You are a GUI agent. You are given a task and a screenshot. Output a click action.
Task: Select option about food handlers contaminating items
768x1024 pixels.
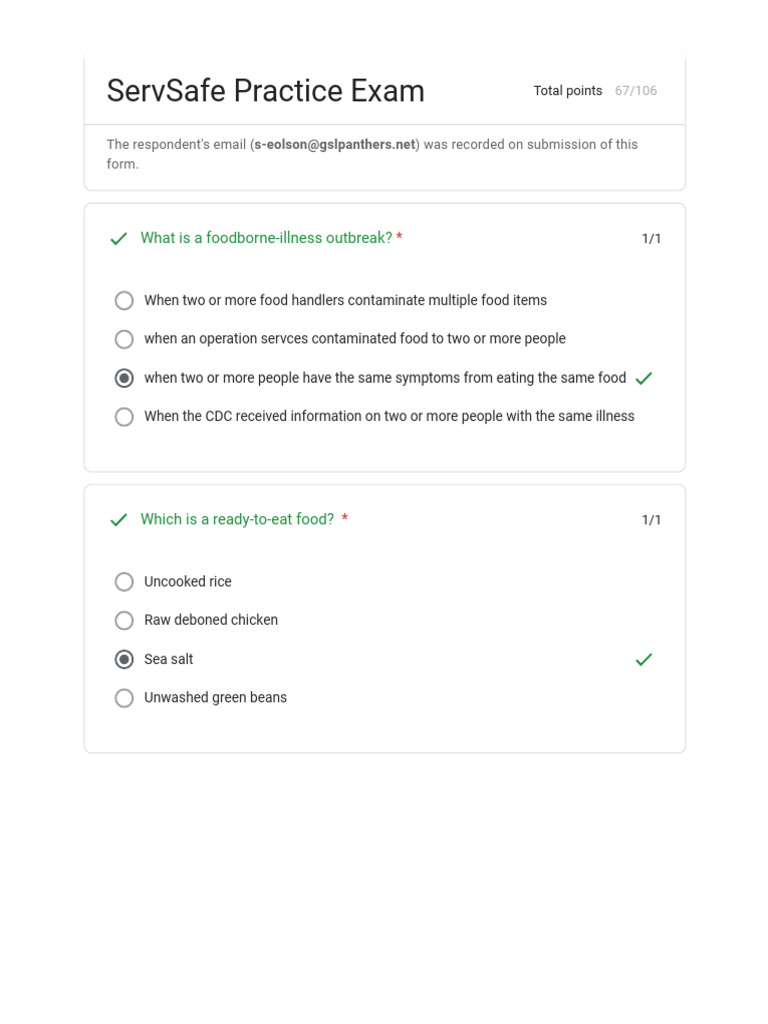point(124,300)
